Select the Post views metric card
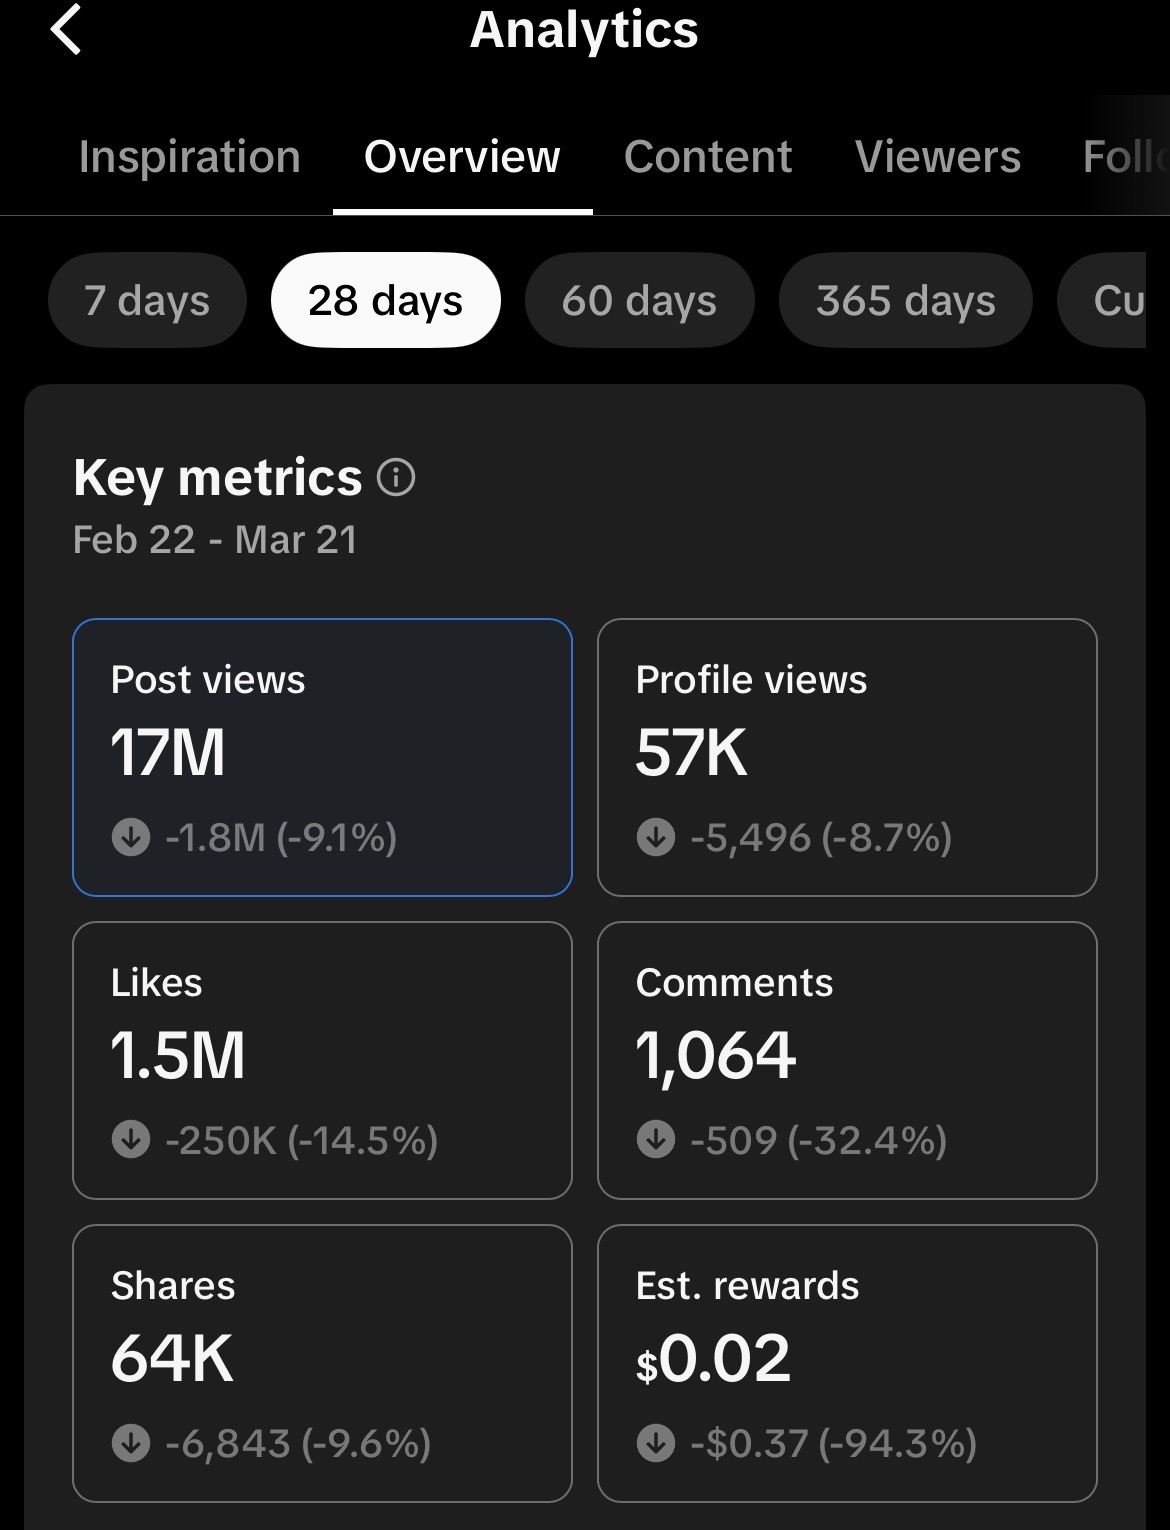Image resolution: width=1170 pixels, height=1530 pixels. click(x=322, y=757)
